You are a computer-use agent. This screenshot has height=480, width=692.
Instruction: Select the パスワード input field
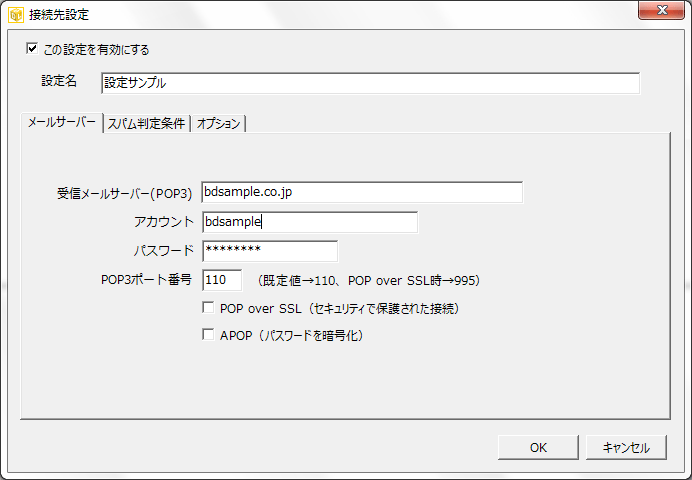coord(270,251)
